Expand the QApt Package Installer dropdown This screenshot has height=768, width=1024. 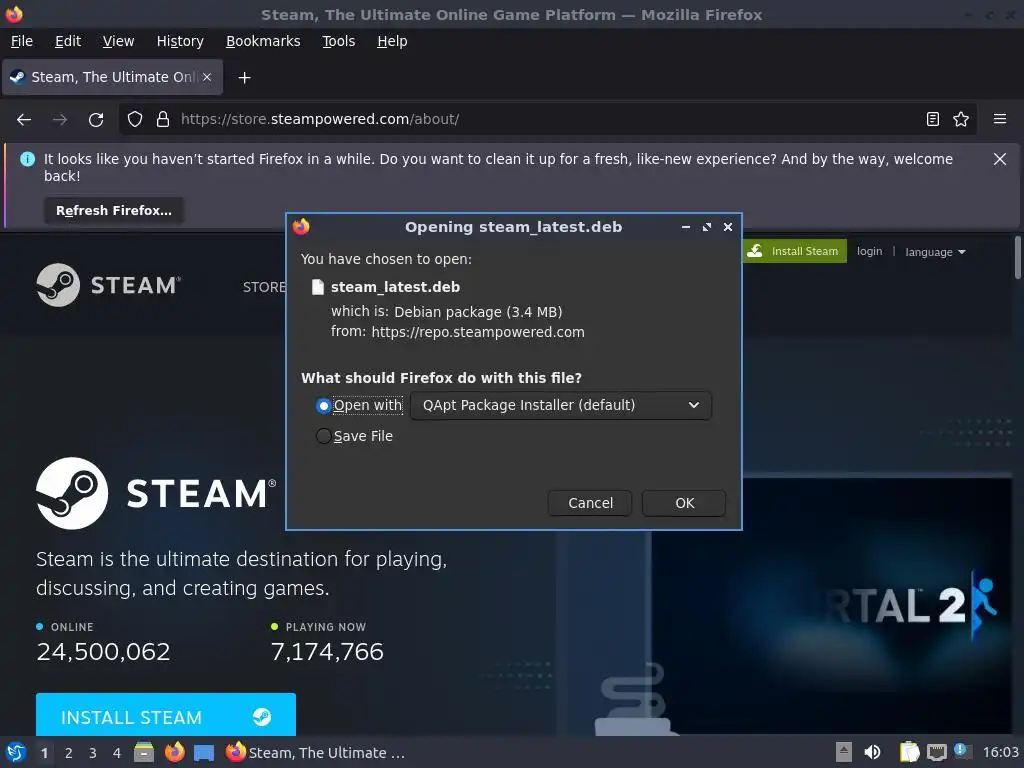(561, 406)
